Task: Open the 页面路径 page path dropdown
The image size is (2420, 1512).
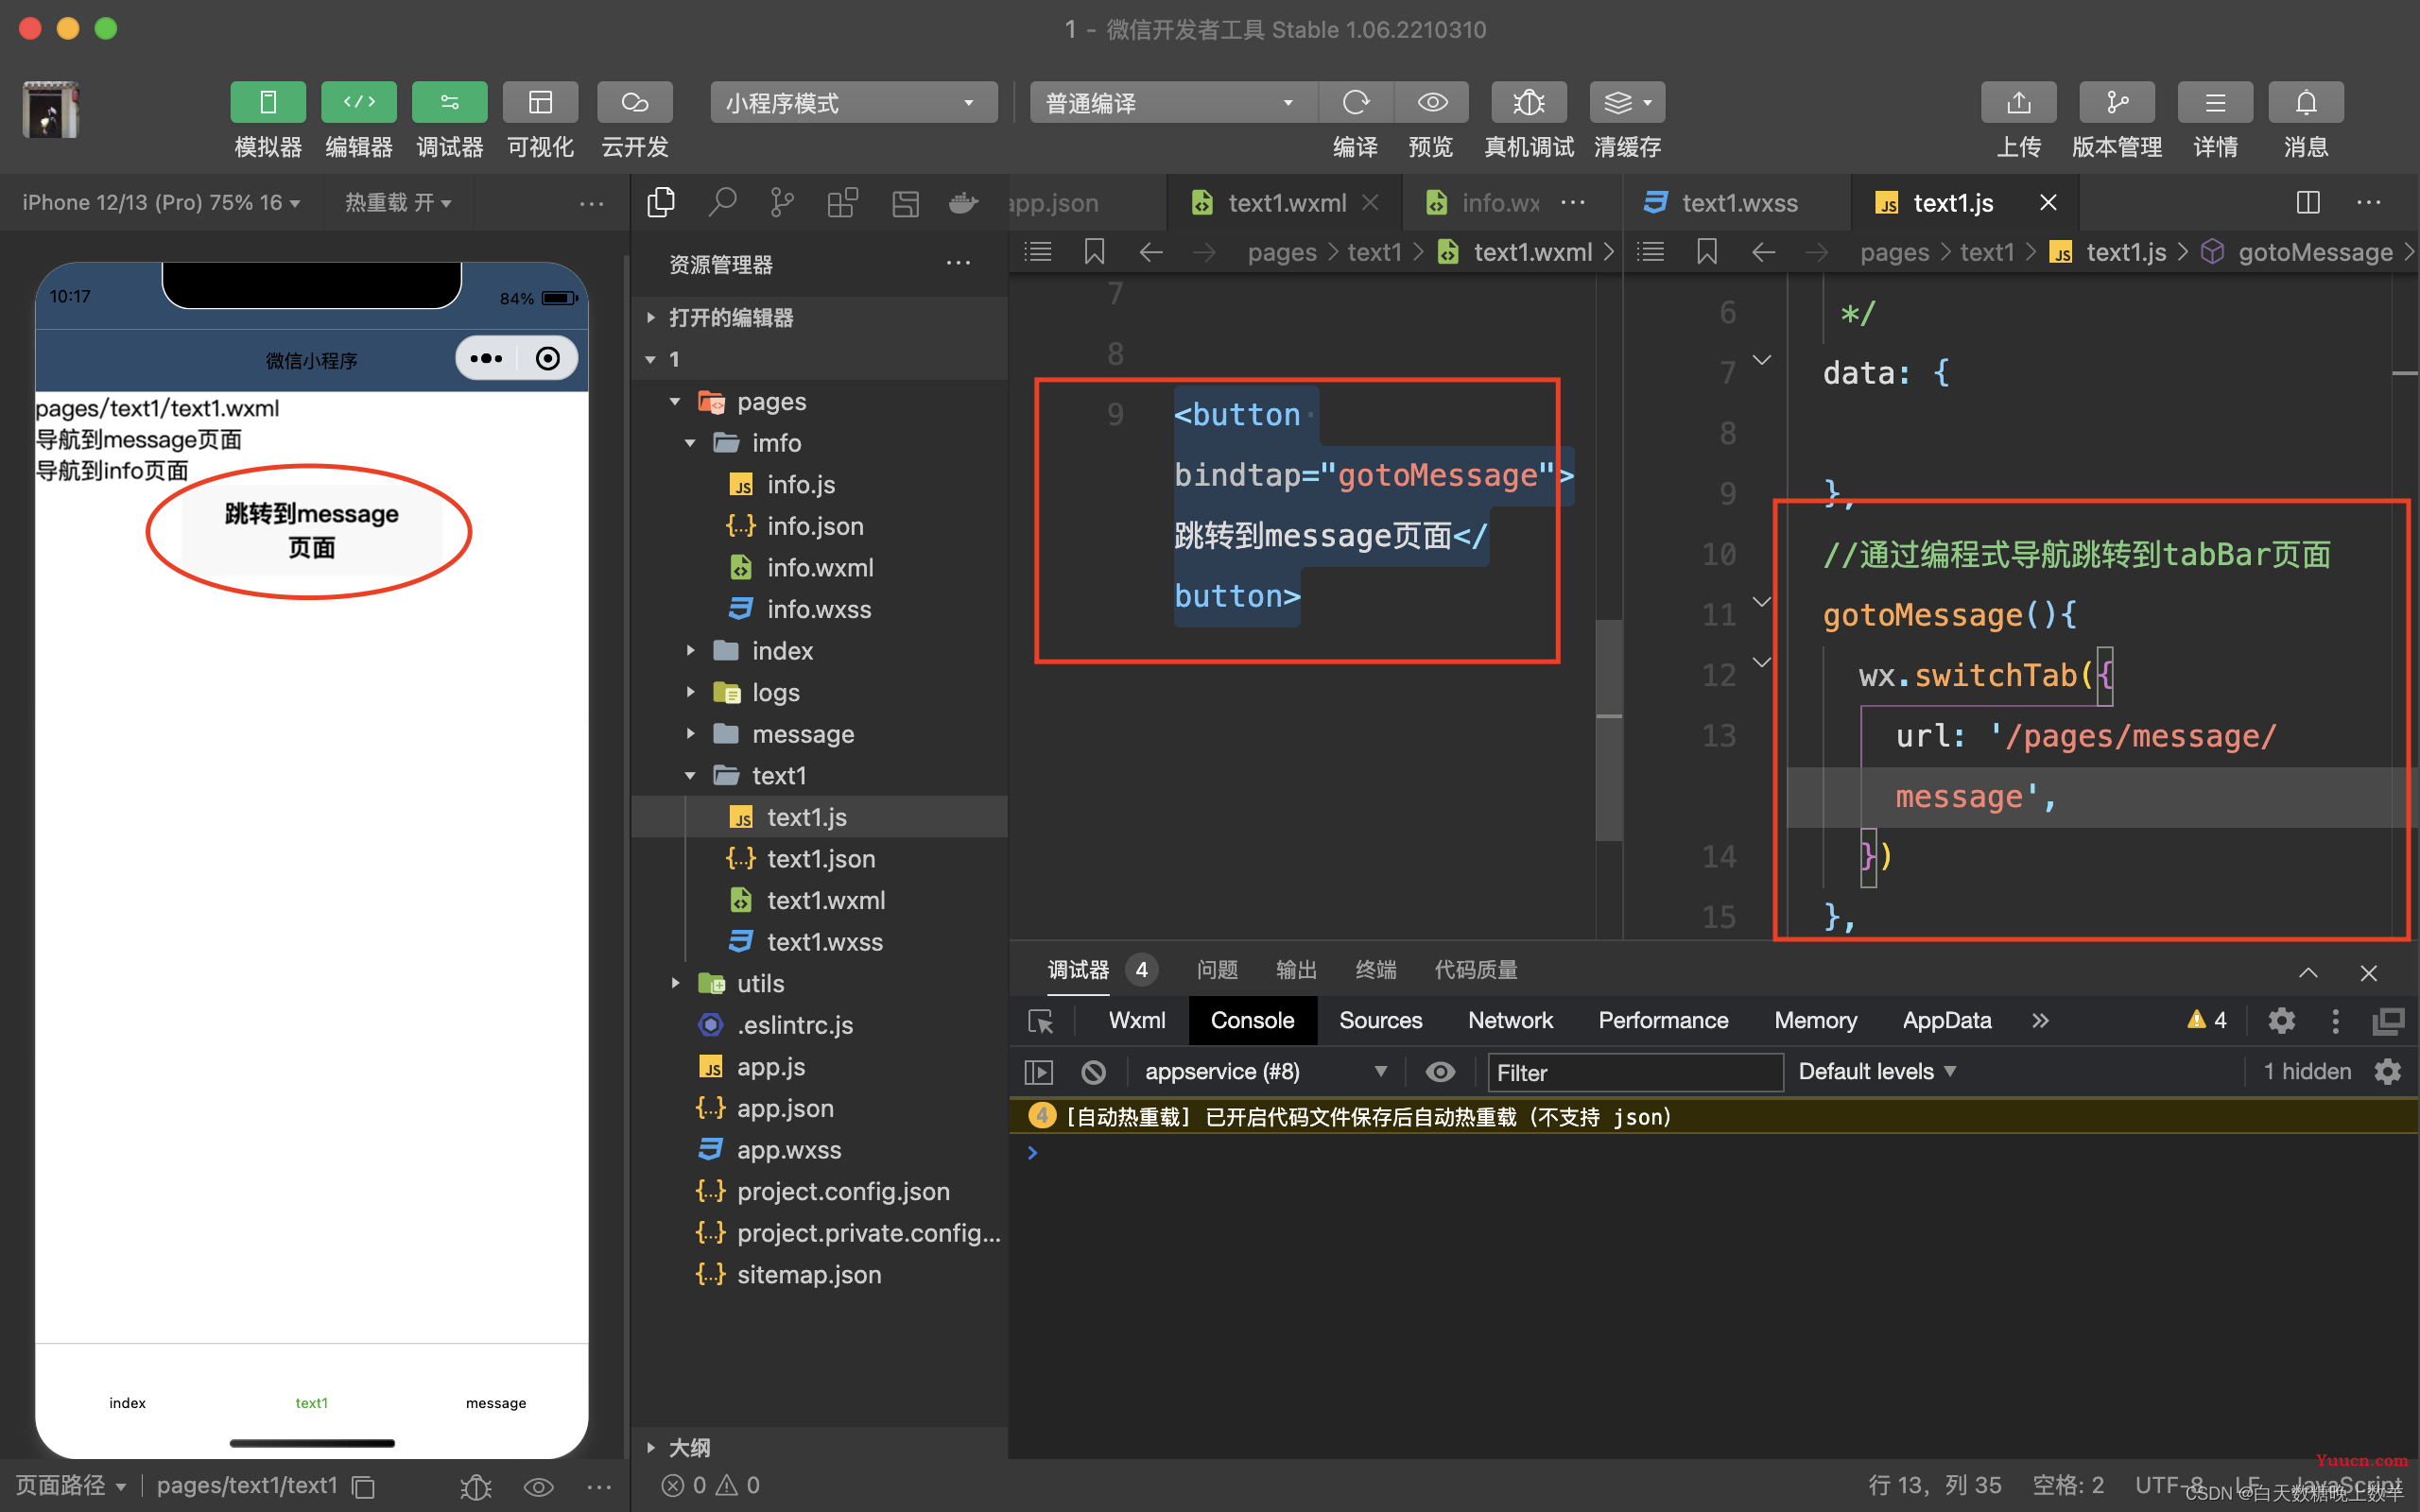Action: point(71,1485)
